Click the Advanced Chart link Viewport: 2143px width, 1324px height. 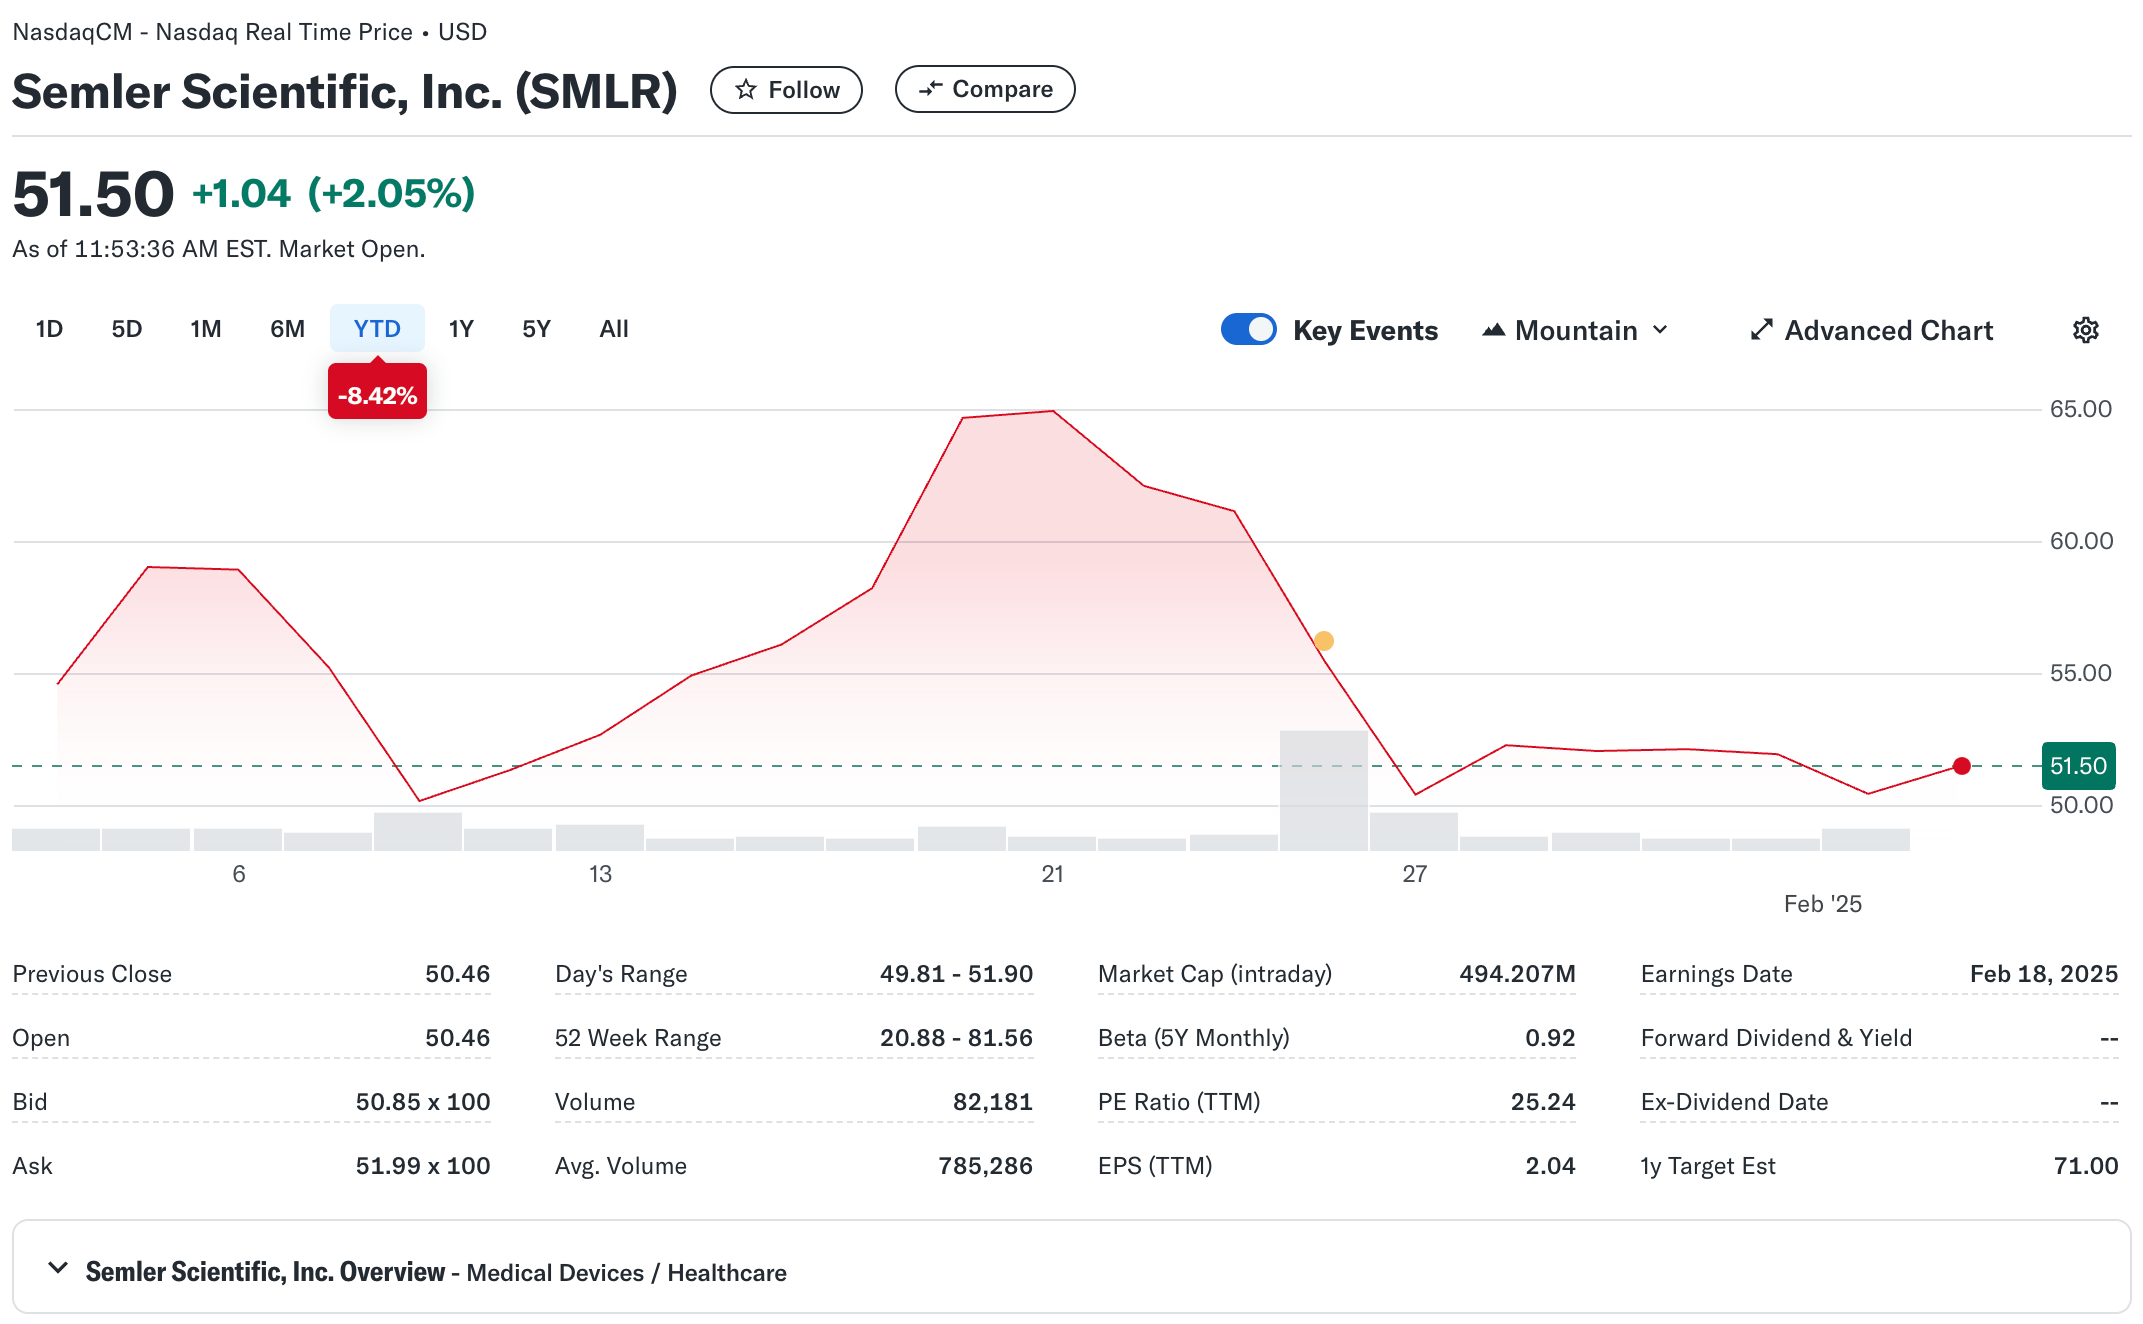point(1888,330)
